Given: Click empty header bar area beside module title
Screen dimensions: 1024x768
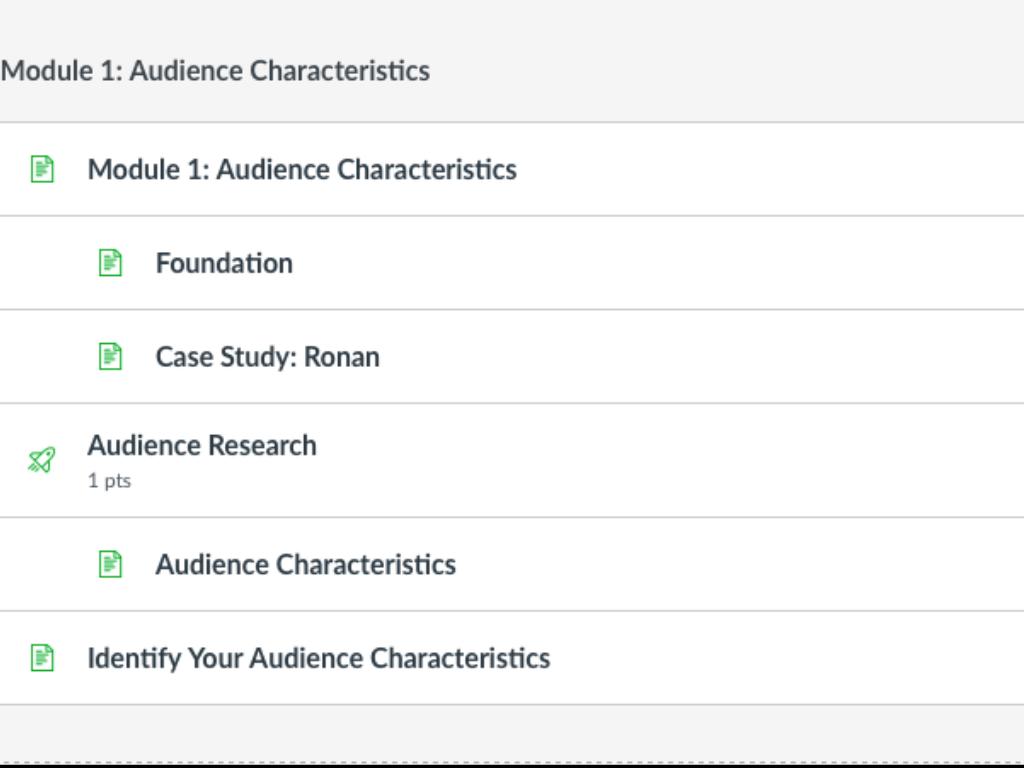Looking at the screenshot, I should tap(750, 71).
